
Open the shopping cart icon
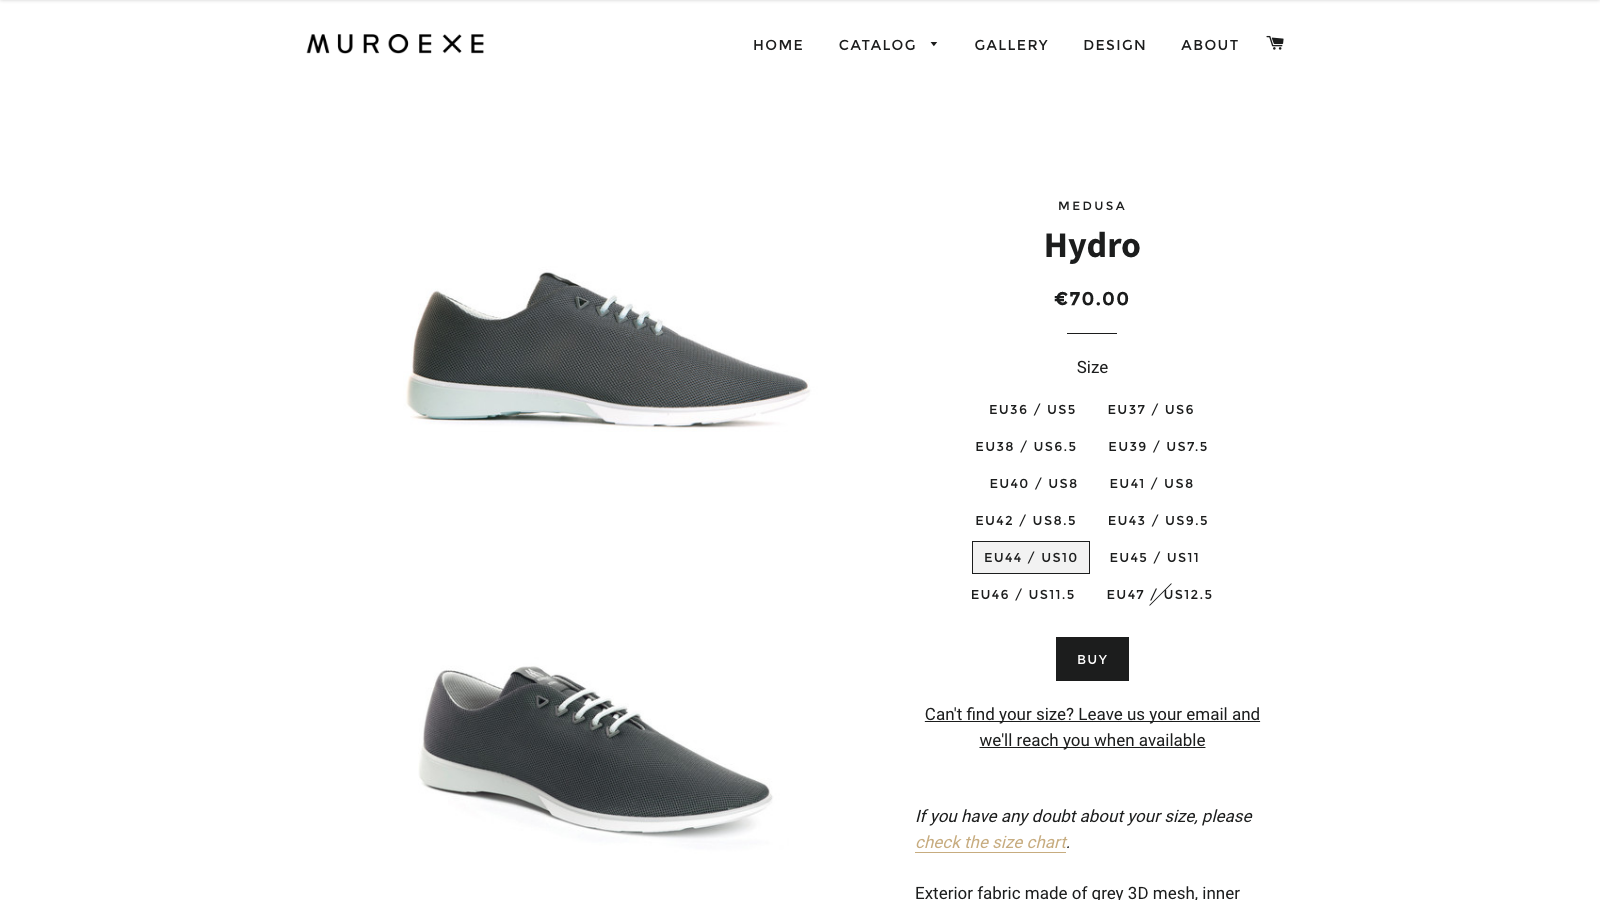1275,43
